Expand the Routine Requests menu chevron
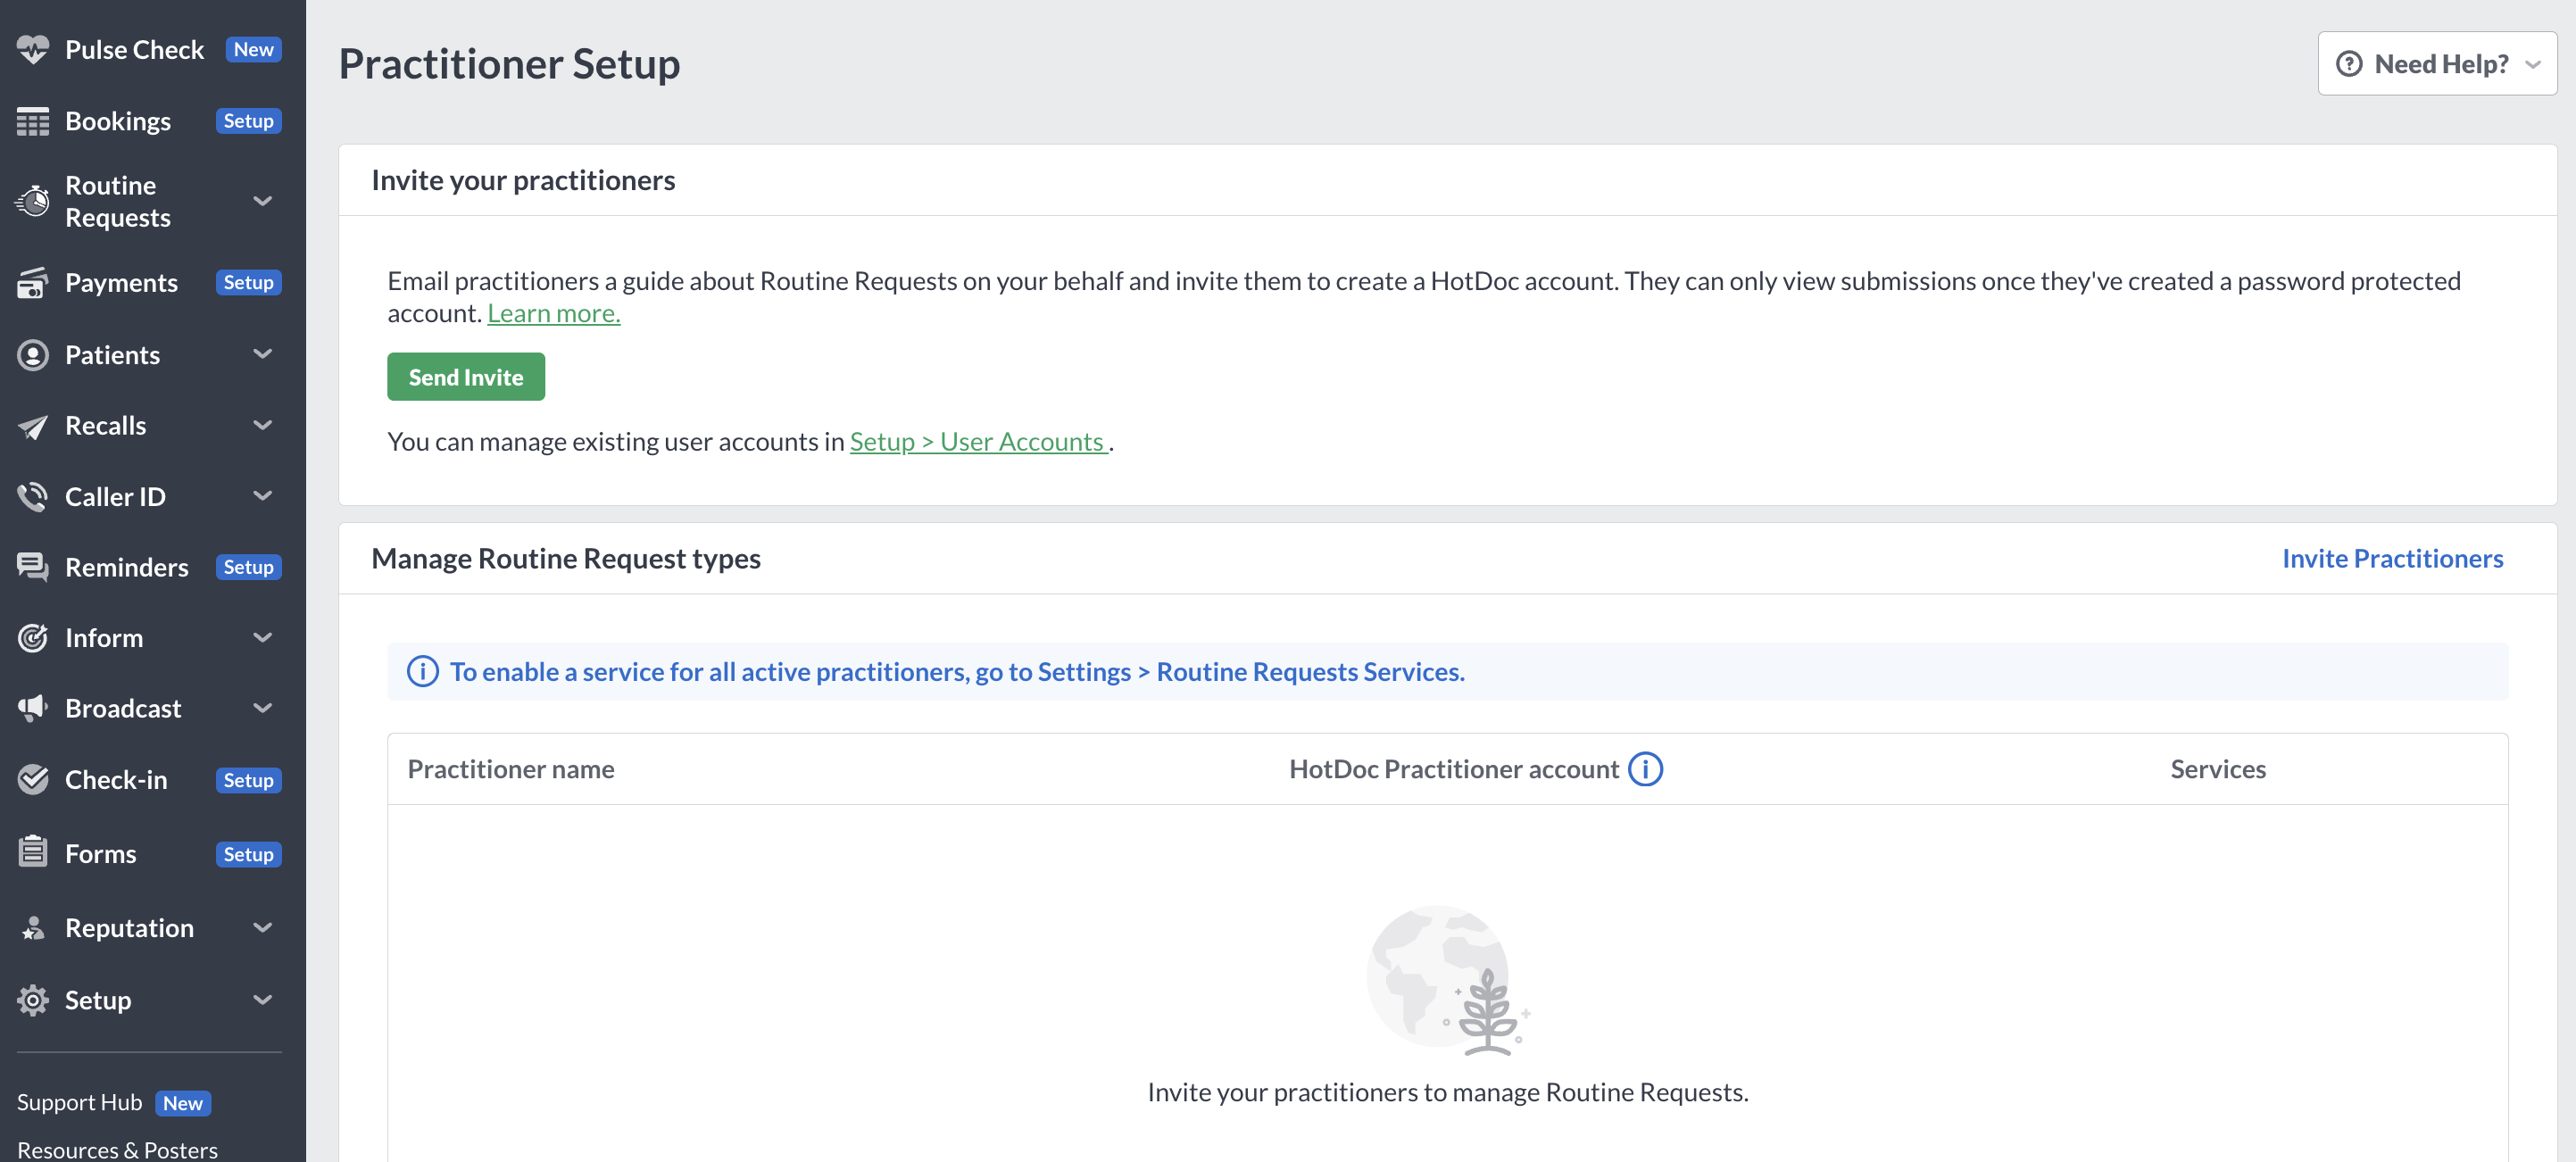2576x1162 pixels. point(263,201)
